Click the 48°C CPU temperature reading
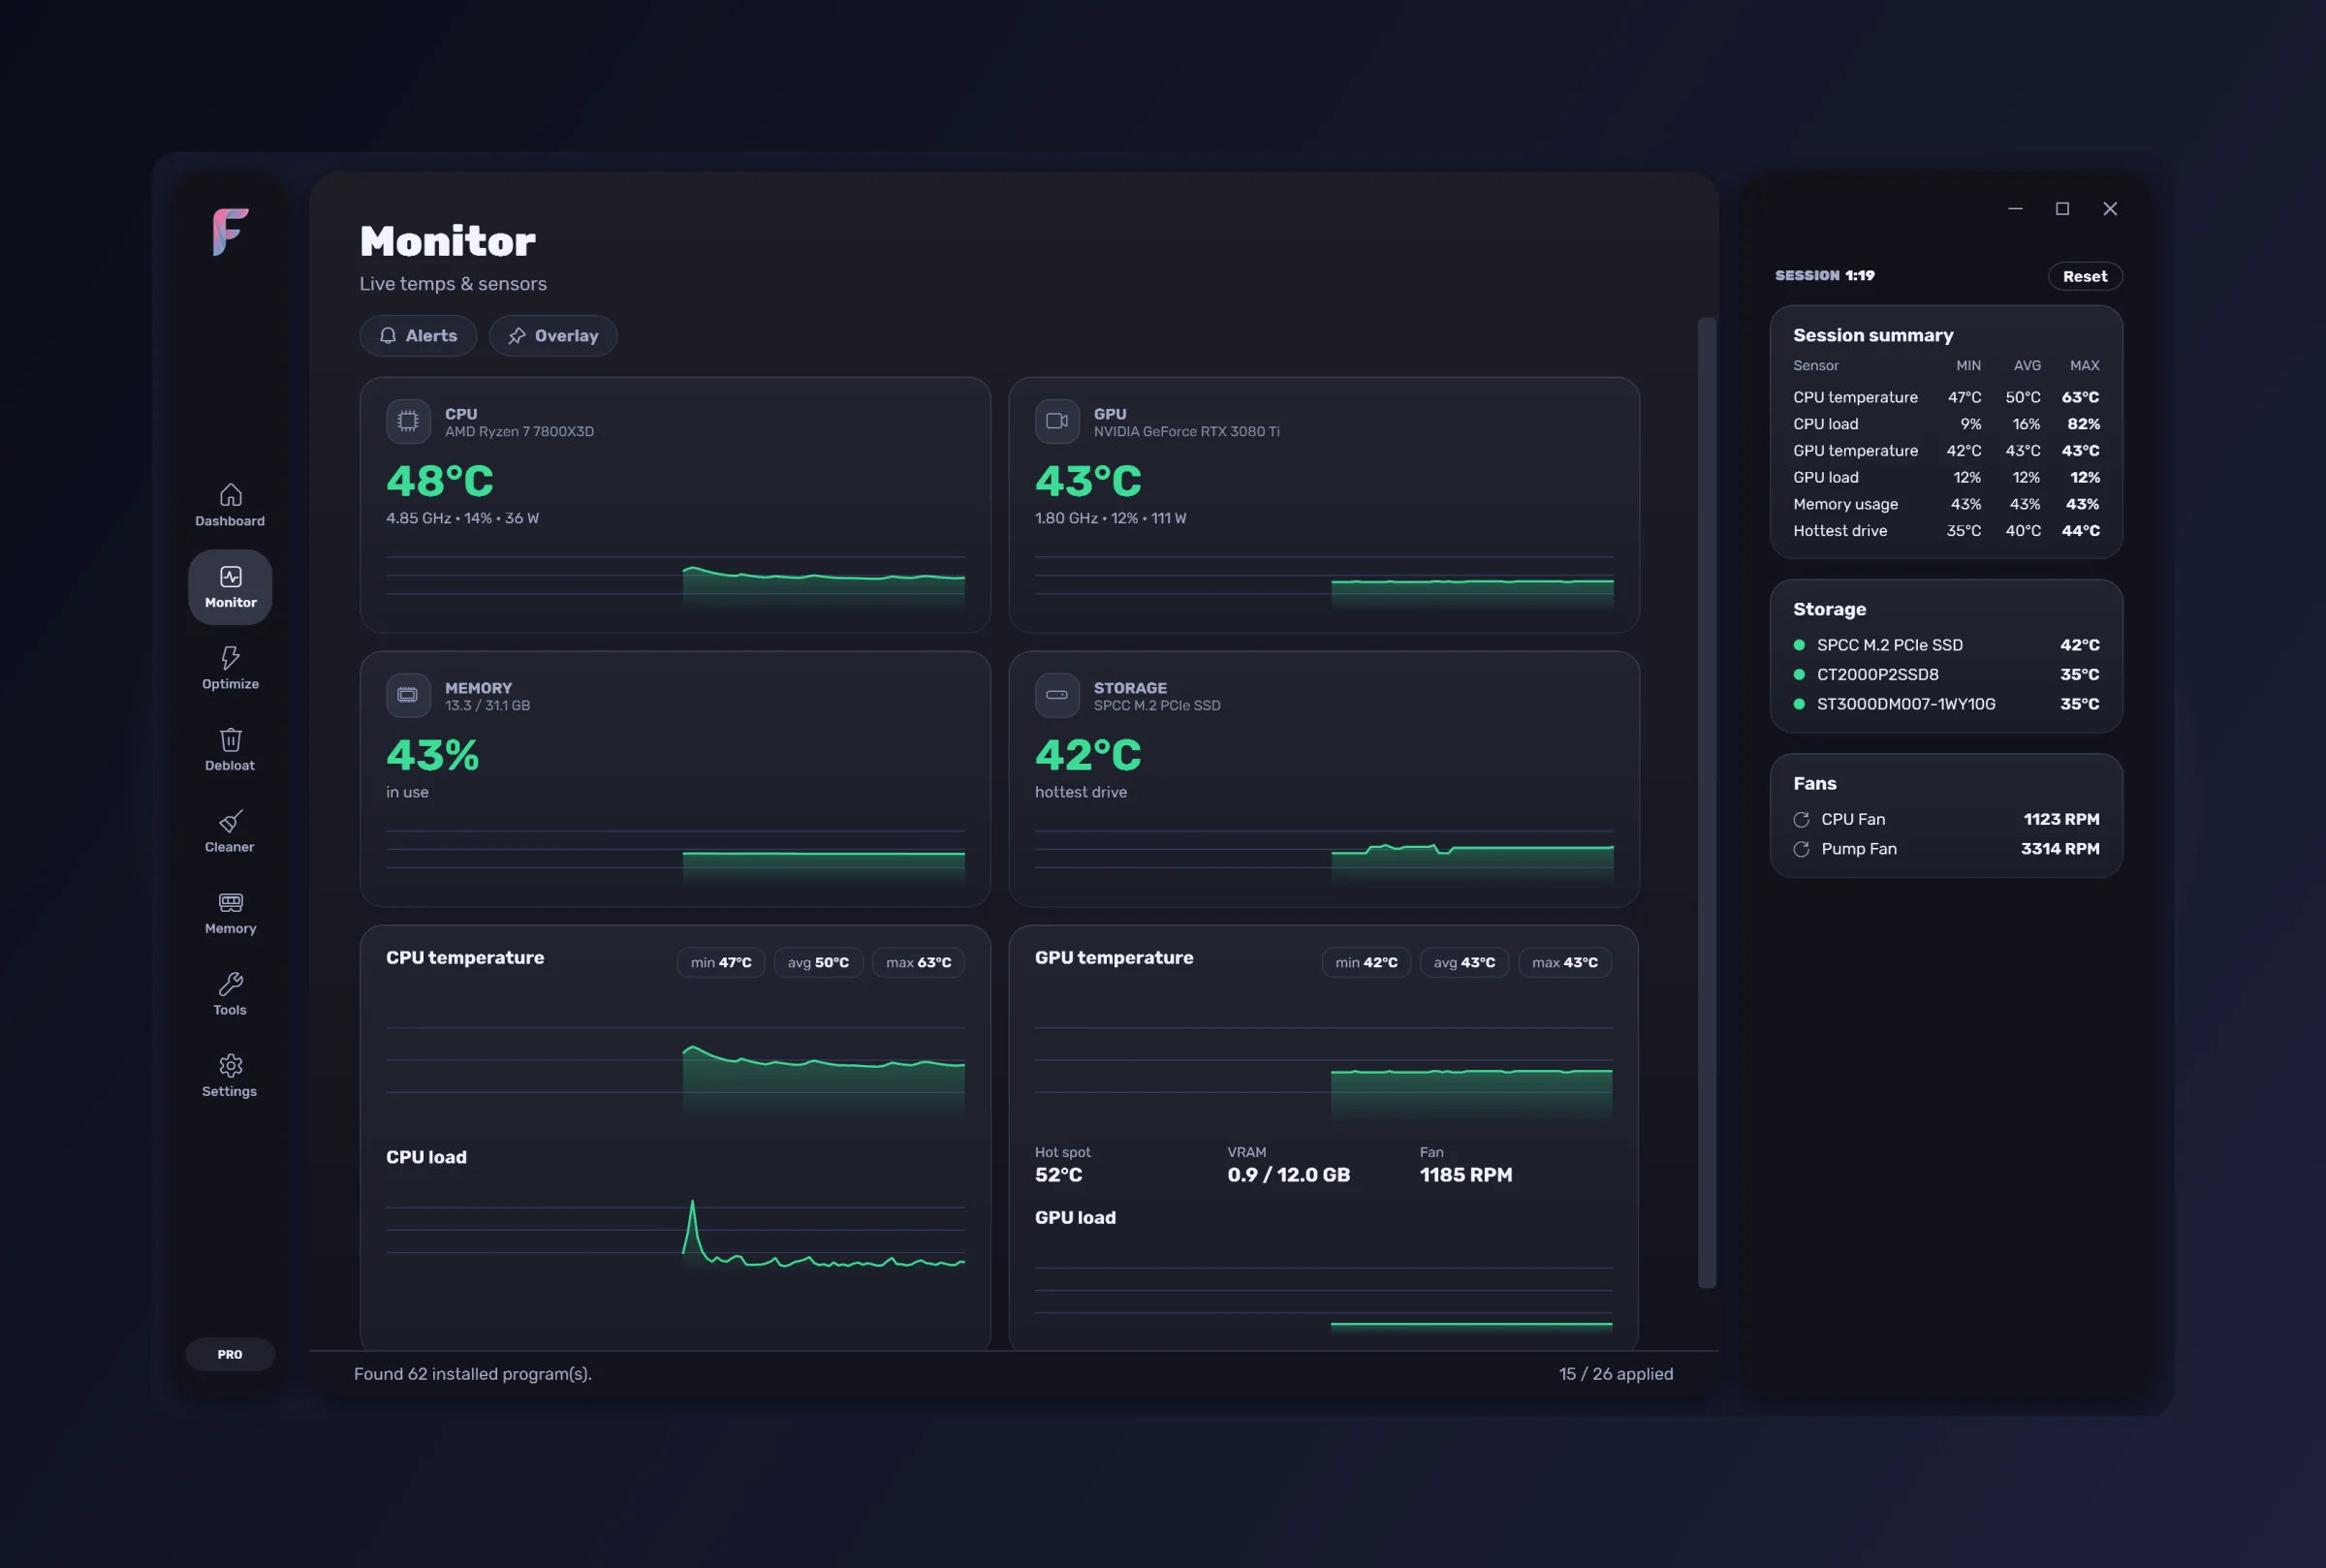Screen dimensions: 2326x1568 tap(440, 481)
